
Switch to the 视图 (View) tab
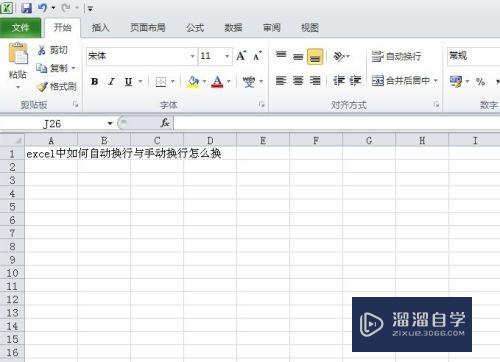(x=310, y=28)
